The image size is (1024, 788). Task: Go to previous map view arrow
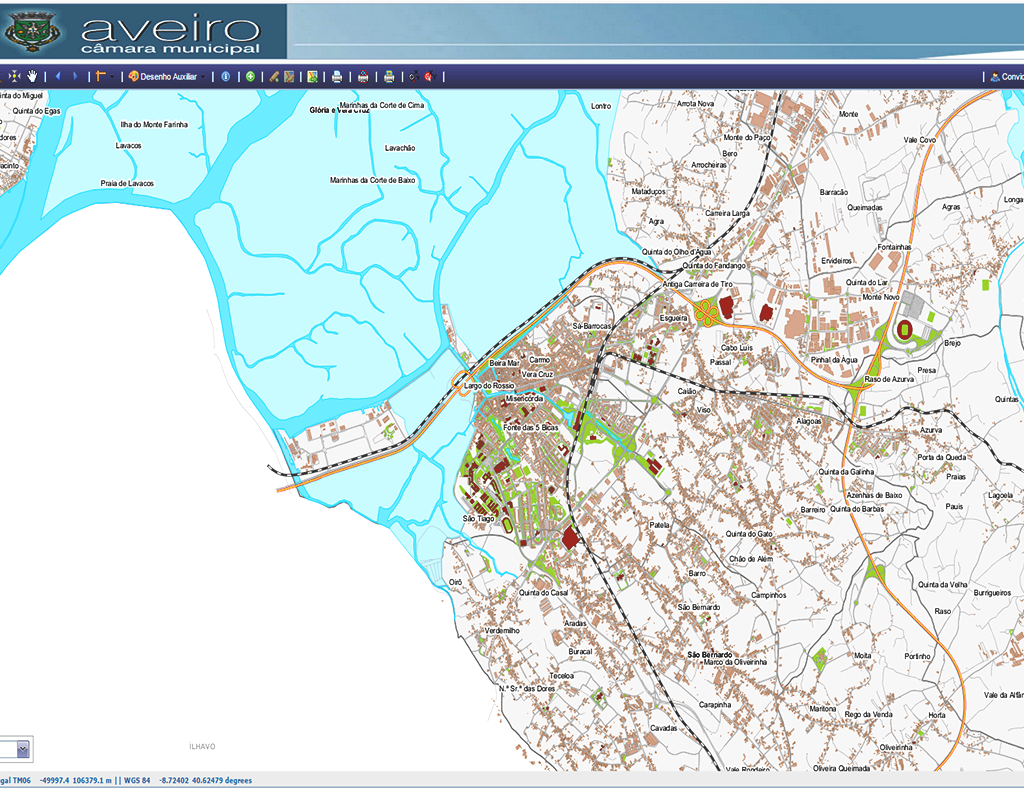(58, 76)
